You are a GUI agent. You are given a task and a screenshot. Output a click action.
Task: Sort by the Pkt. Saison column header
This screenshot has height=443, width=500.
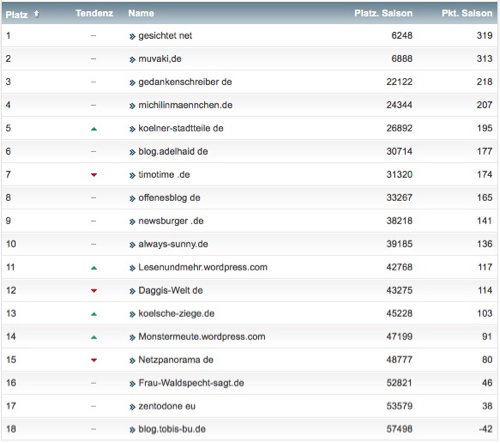click(467, 13)
